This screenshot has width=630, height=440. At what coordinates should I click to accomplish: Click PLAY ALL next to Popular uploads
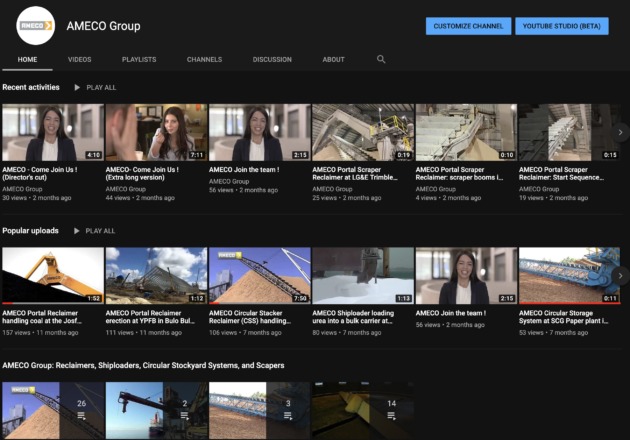click(100, 231)
